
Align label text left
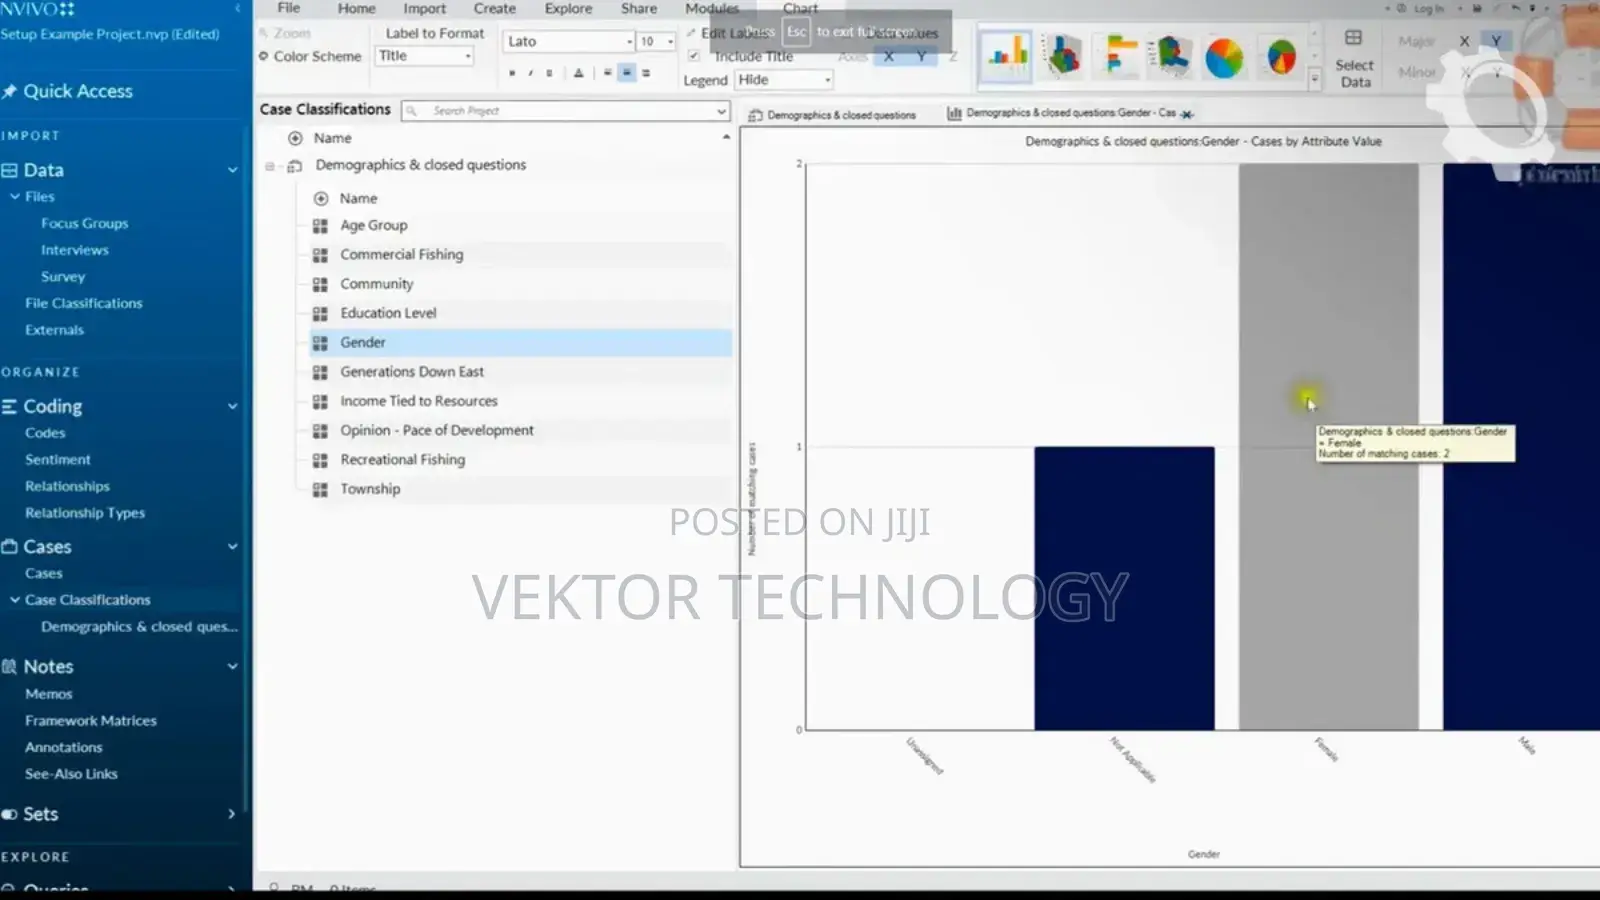tap(607, 73)
